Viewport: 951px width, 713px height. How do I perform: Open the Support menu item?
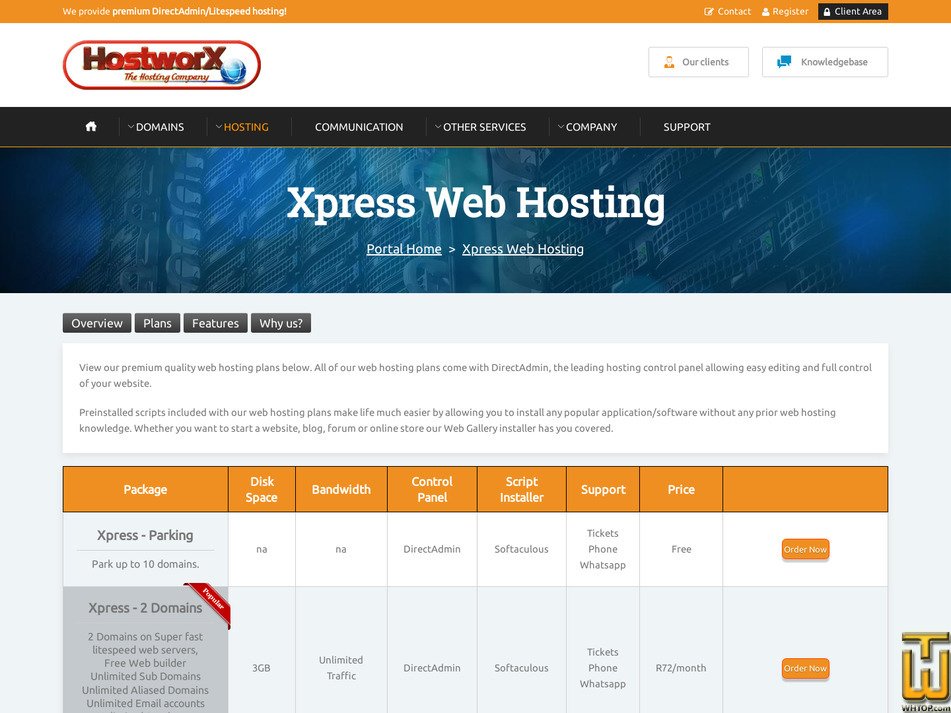tap(687, 127)
